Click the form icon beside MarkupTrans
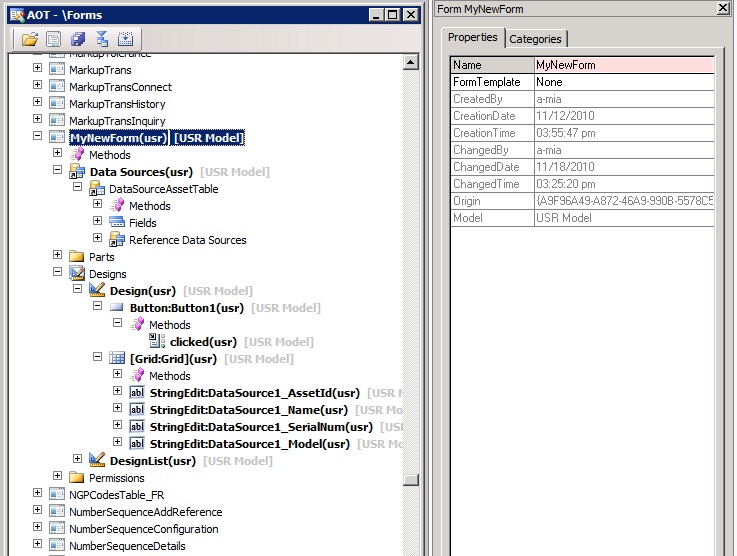 57,70
